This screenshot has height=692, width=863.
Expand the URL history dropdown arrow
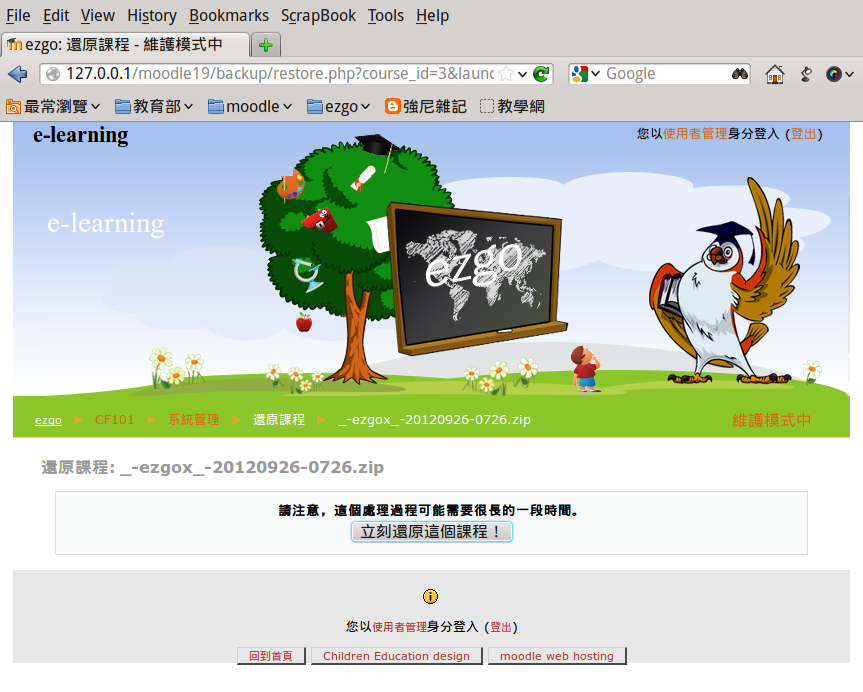[522, 74]
